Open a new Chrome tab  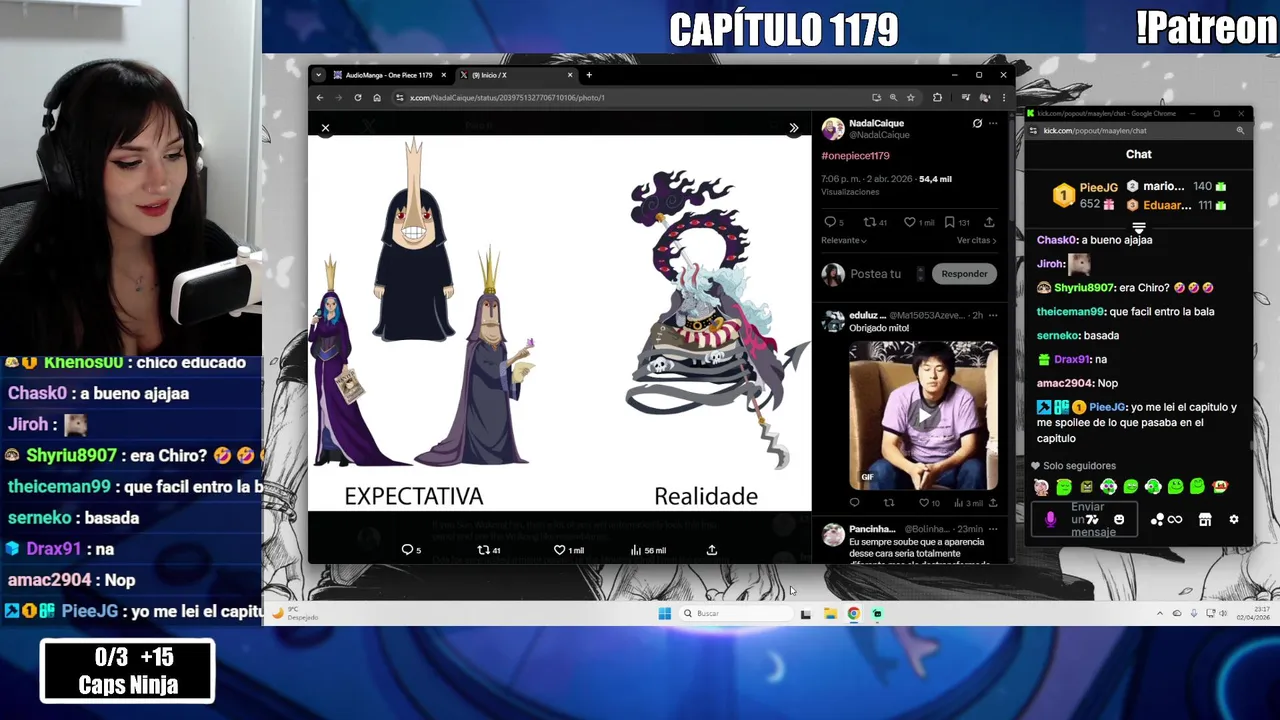589,75
